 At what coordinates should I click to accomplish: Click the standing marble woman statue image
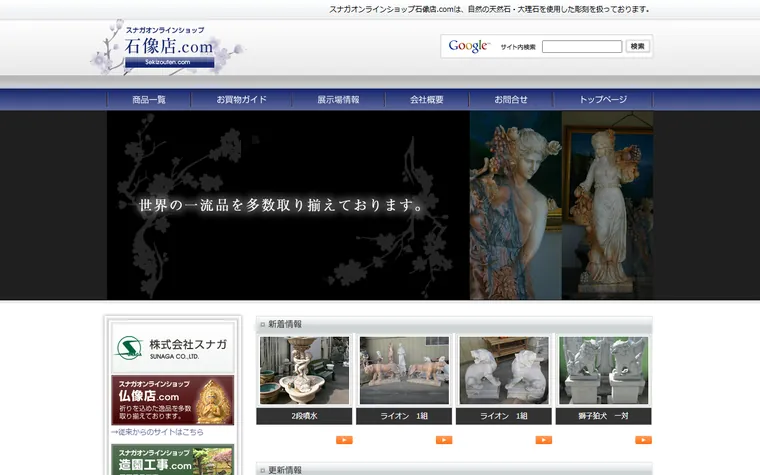click(x=608, y=205)
